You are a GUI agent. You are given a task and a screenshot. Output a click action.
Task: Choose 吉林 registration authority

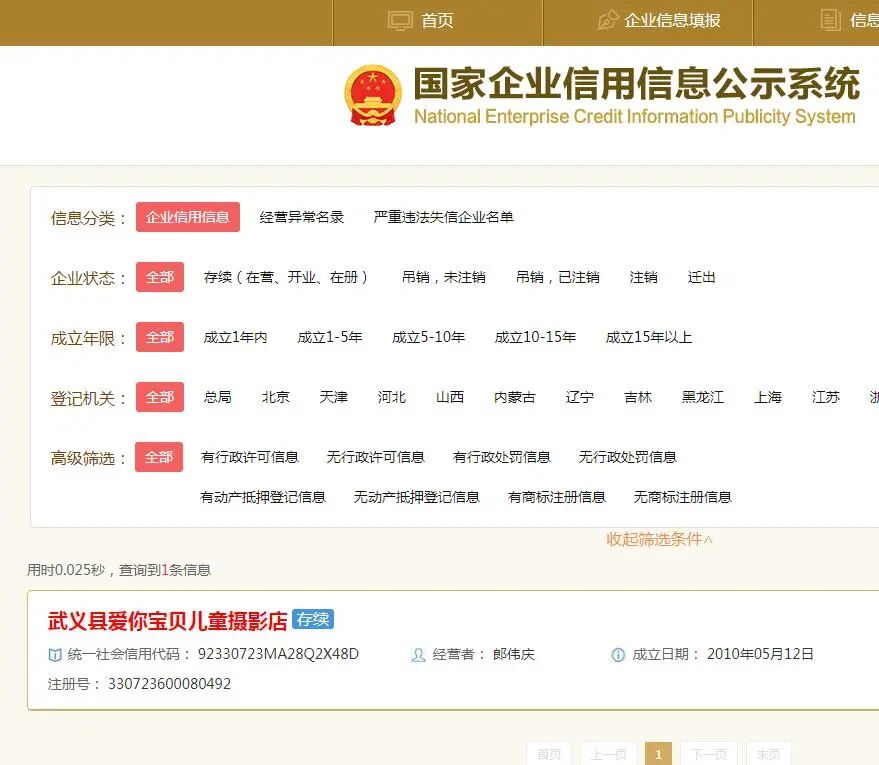[x=638, y=397]
